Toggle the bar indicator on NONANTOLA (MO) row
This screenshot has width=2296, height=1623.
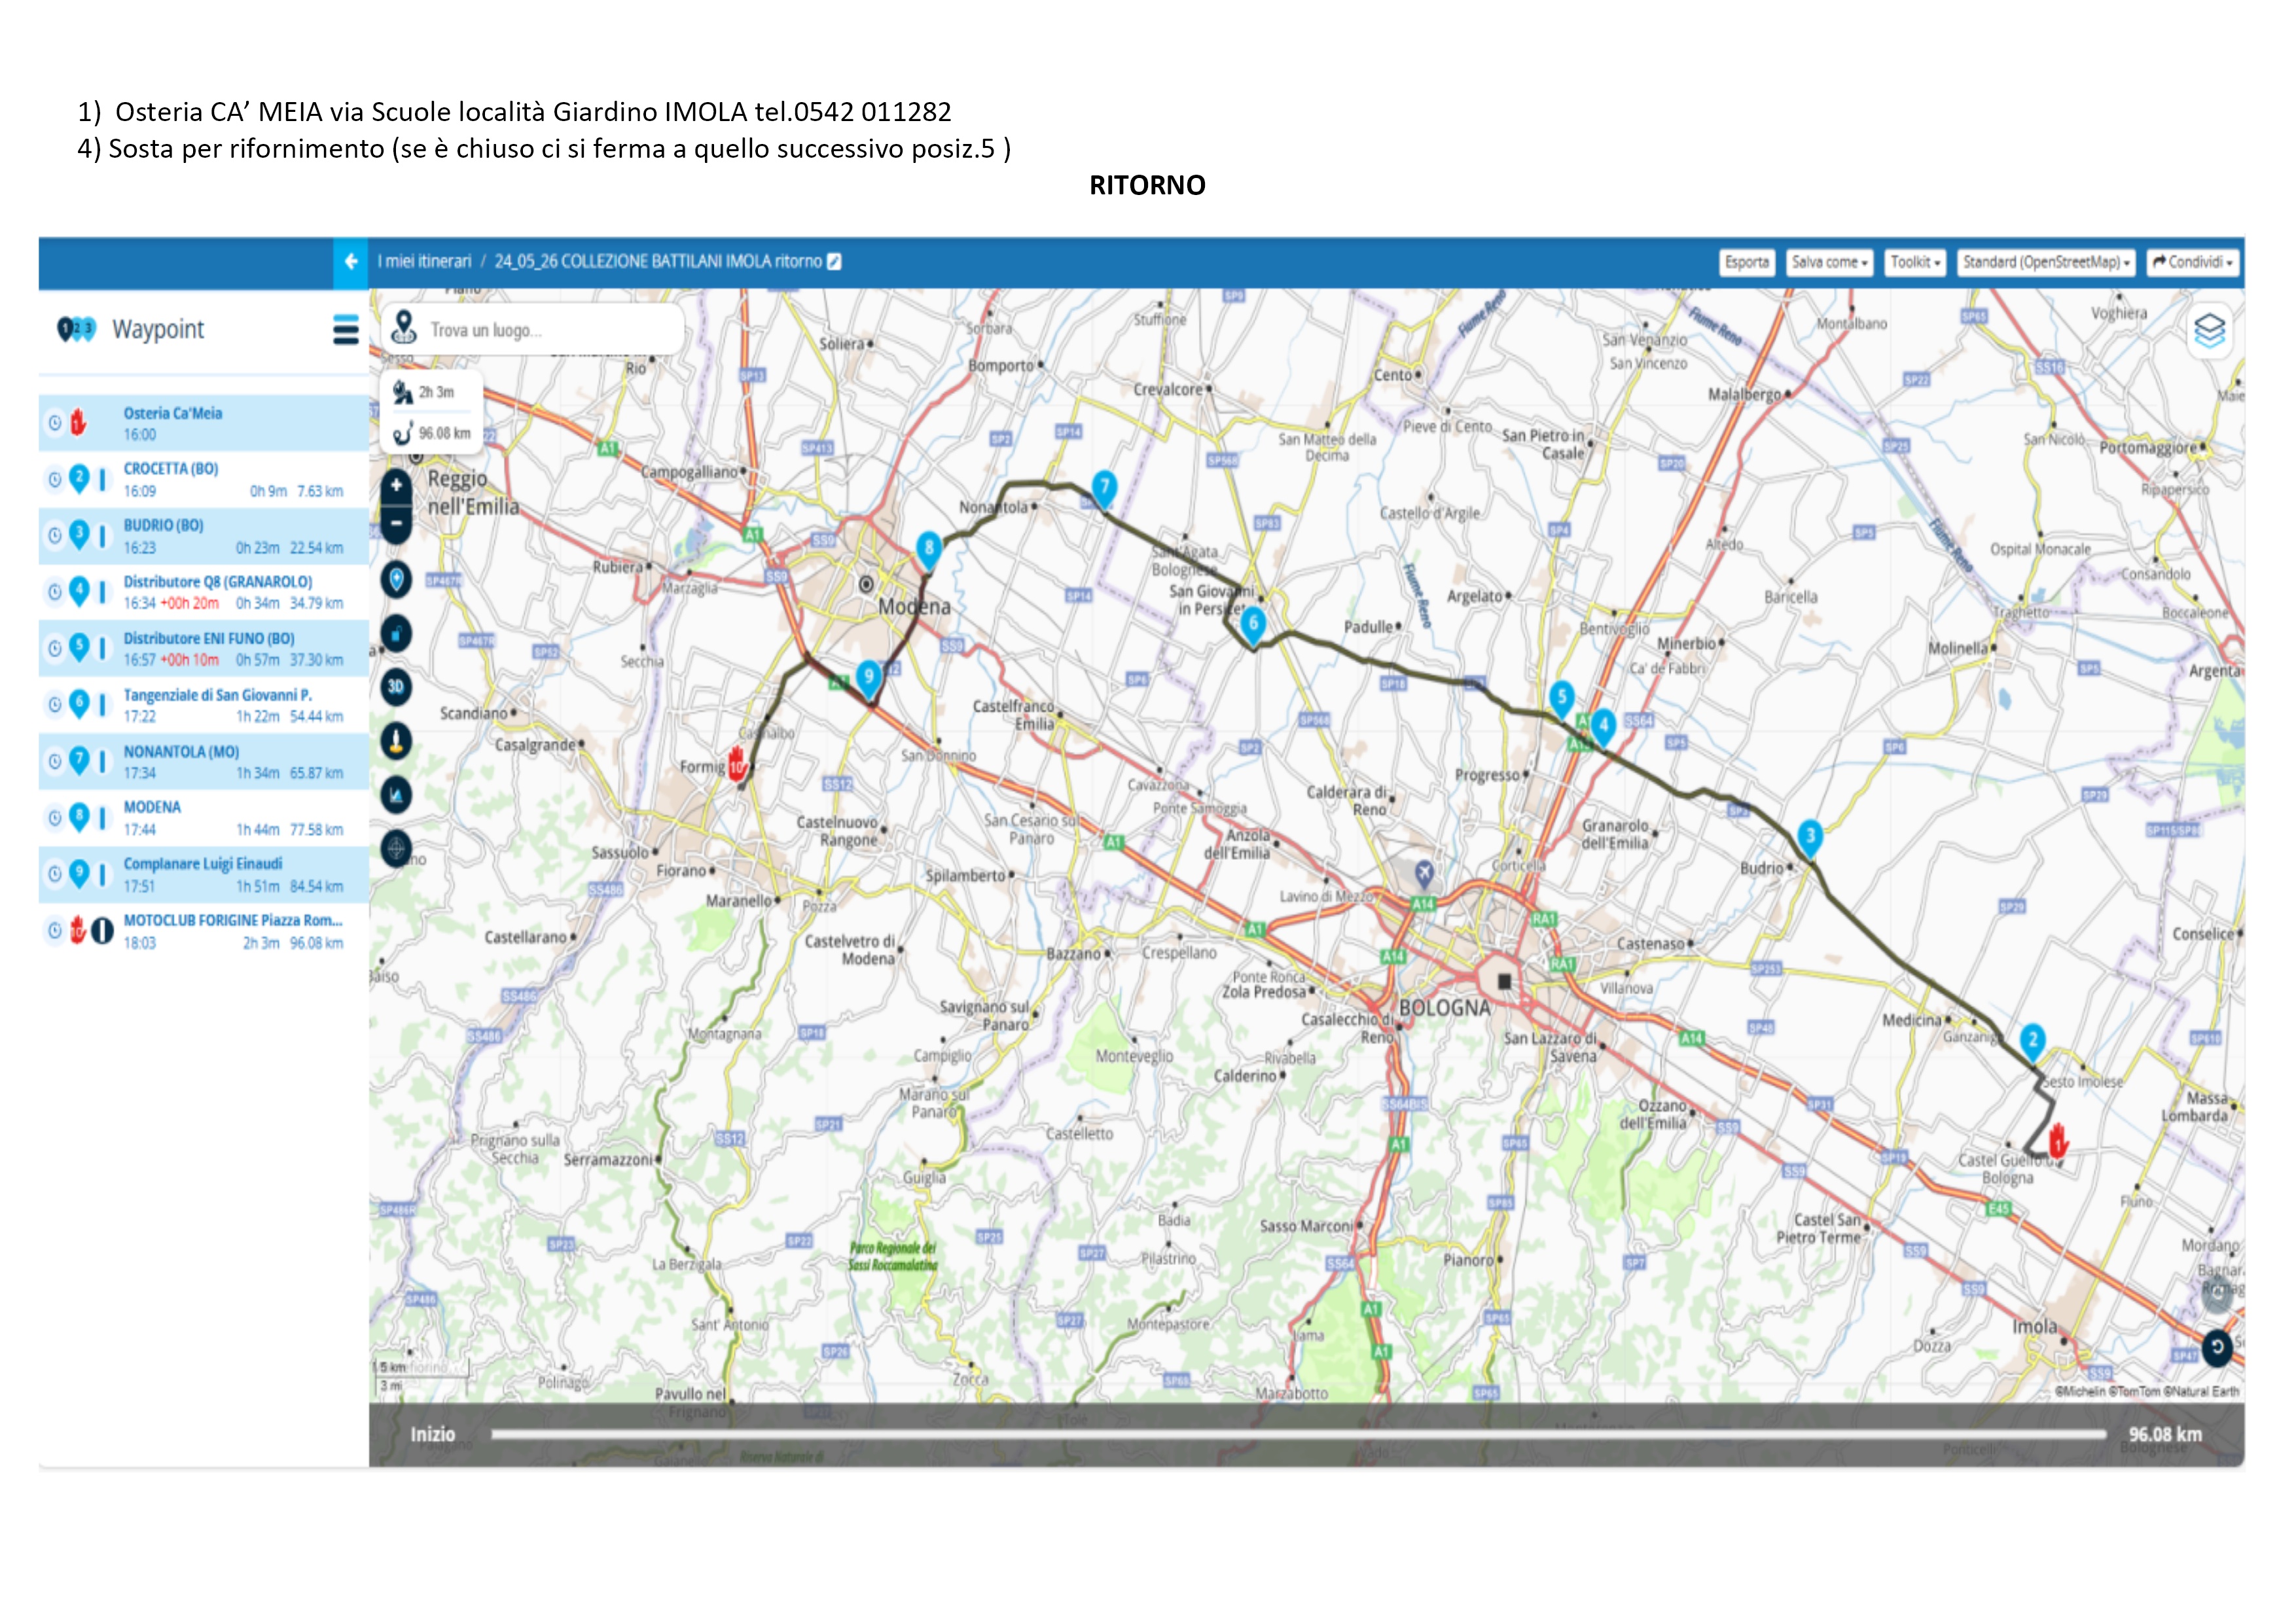click(x=102, y=762)
